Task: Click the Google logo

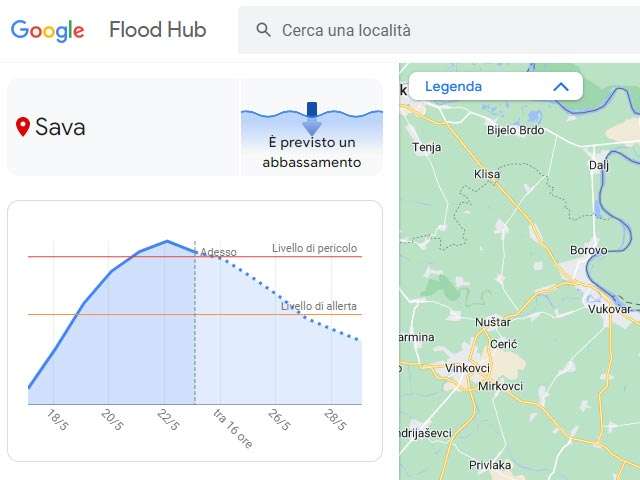Action: (47, 30)
